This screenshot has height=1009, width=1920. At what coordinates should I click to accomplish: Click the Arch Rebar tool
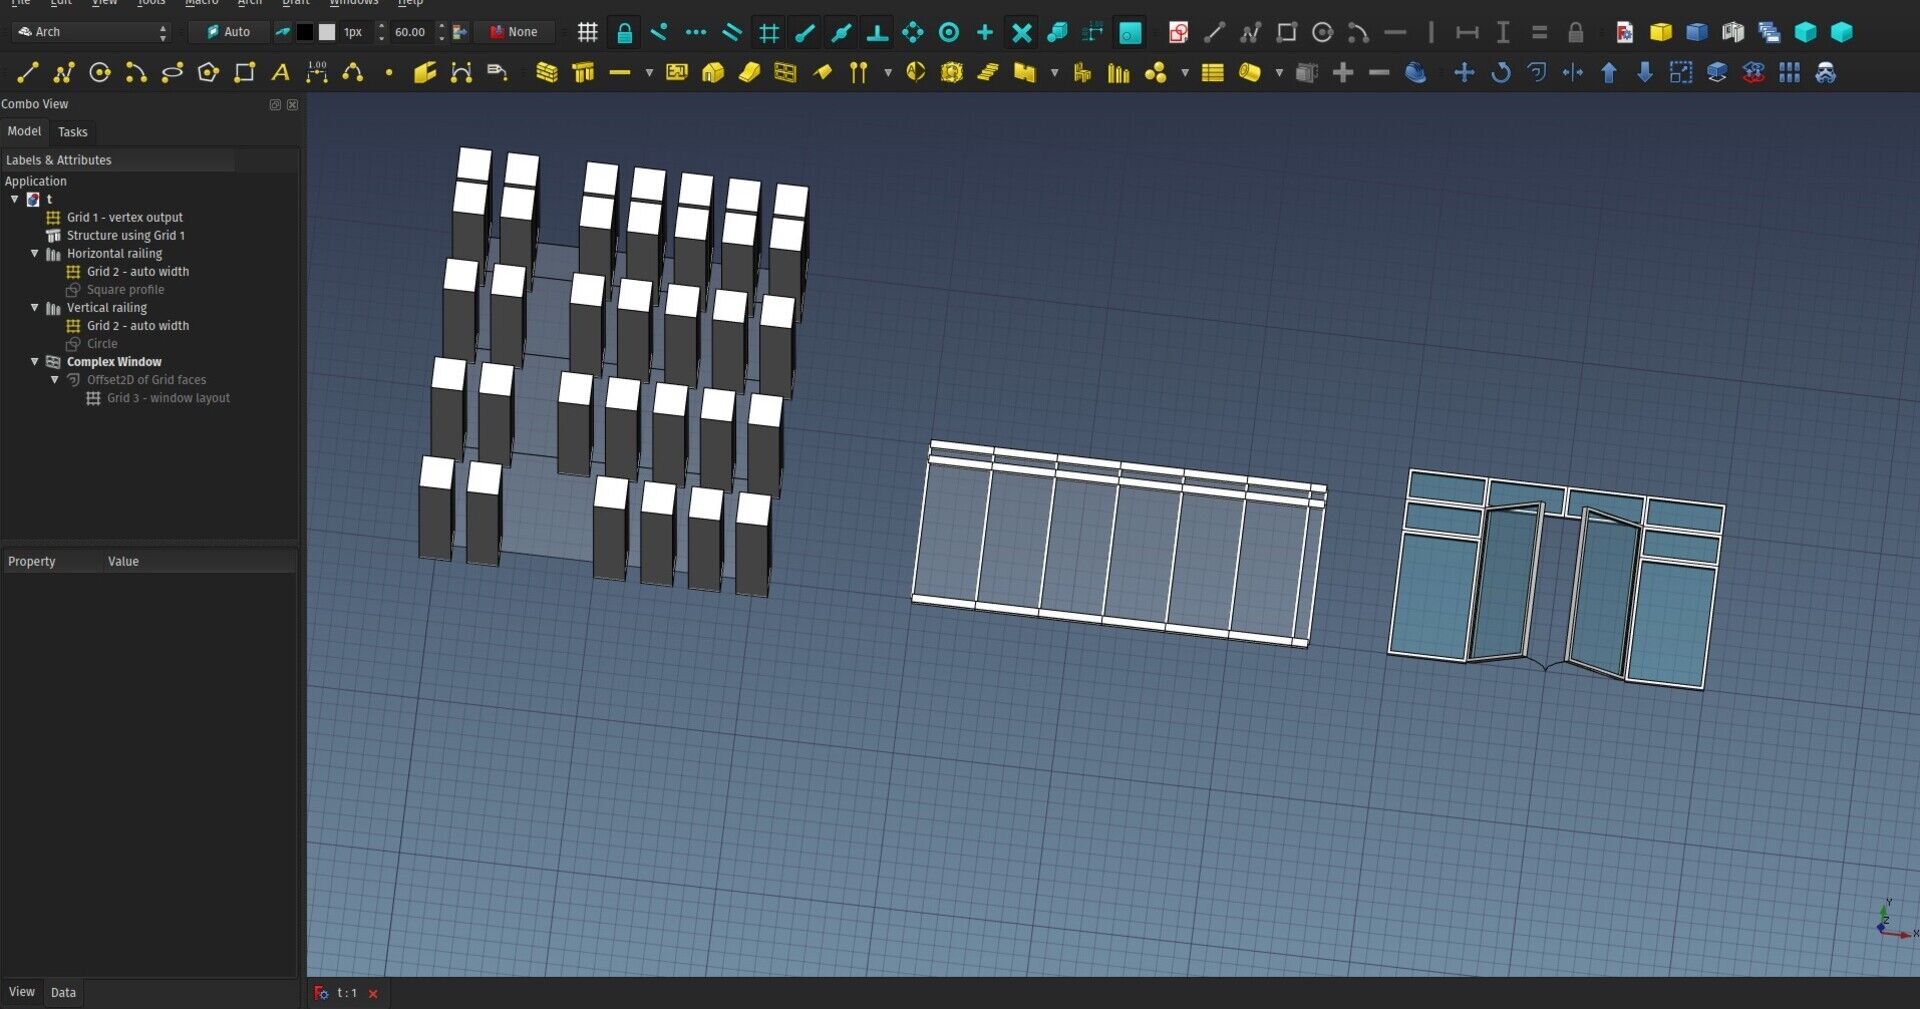tap(620, 72)
